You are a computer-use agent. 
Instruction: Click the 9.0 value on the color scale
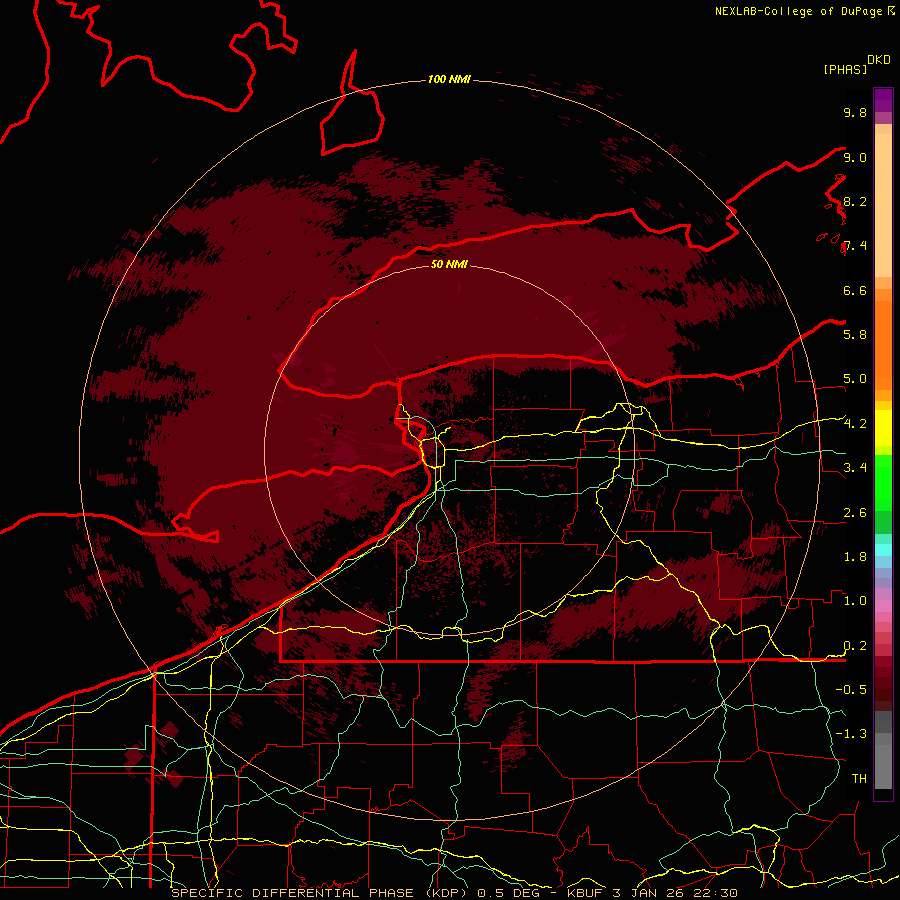click(x=855, y=157)
